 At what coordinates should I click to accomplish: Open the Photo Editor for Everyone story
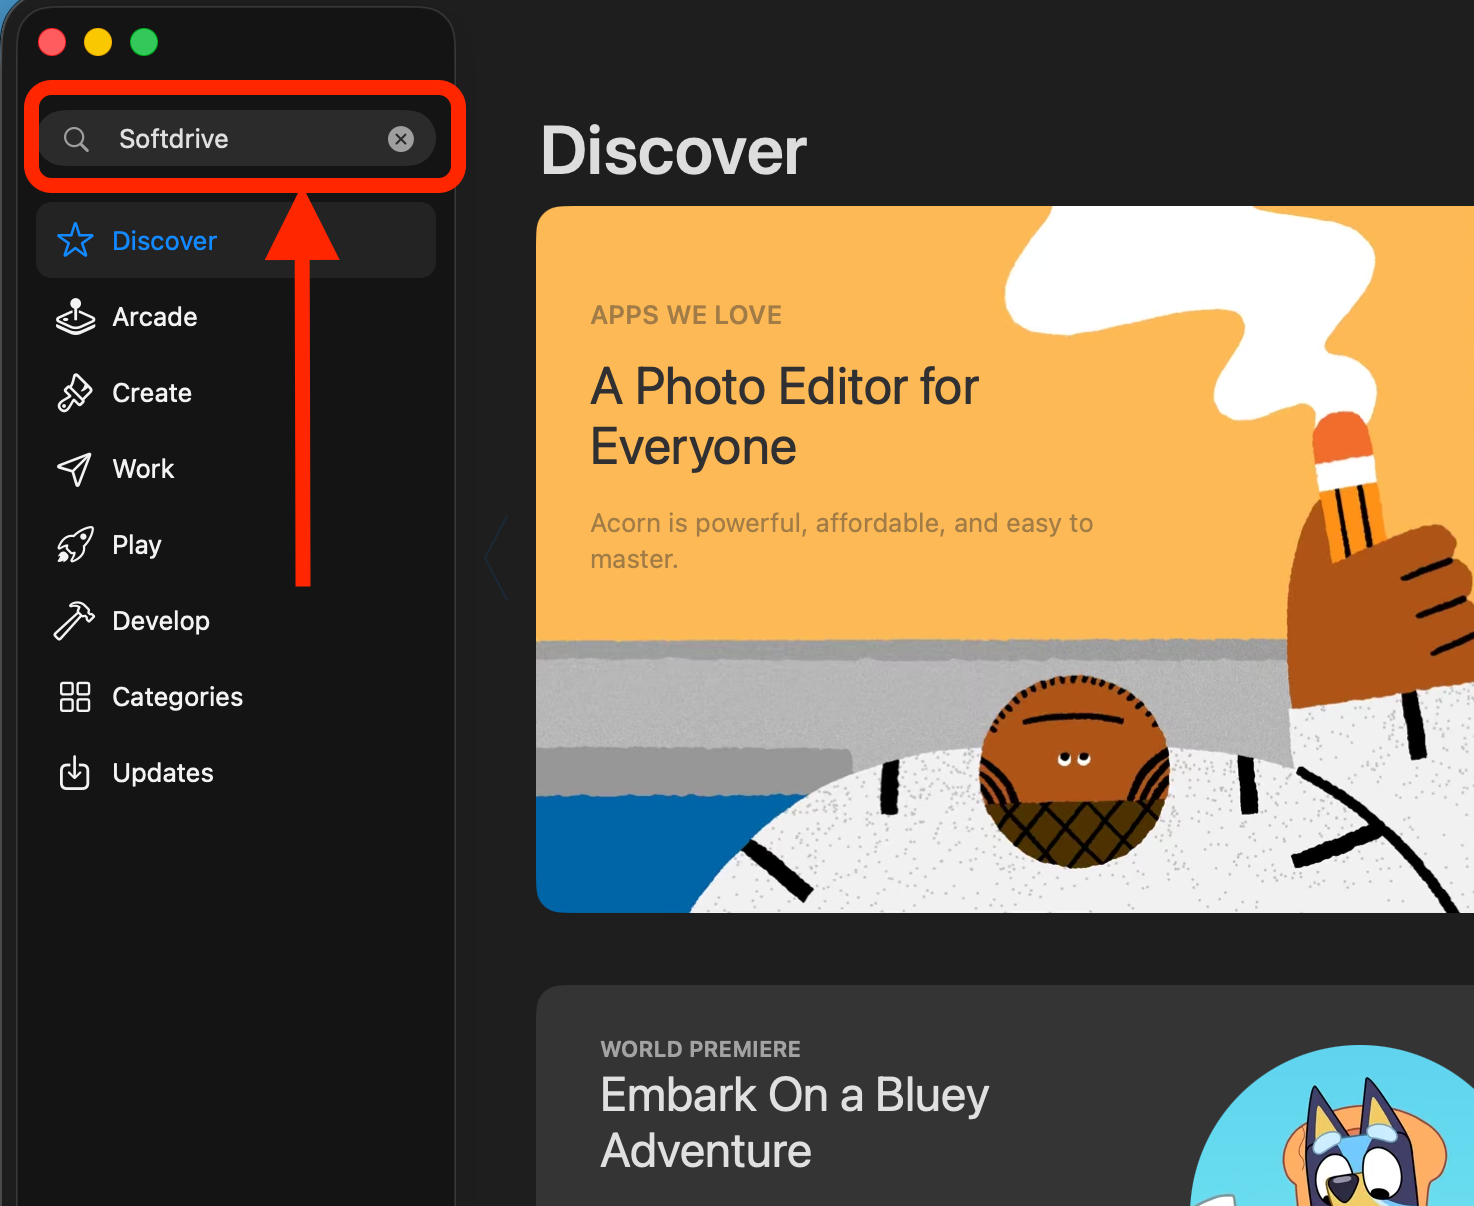point(1005,559)
